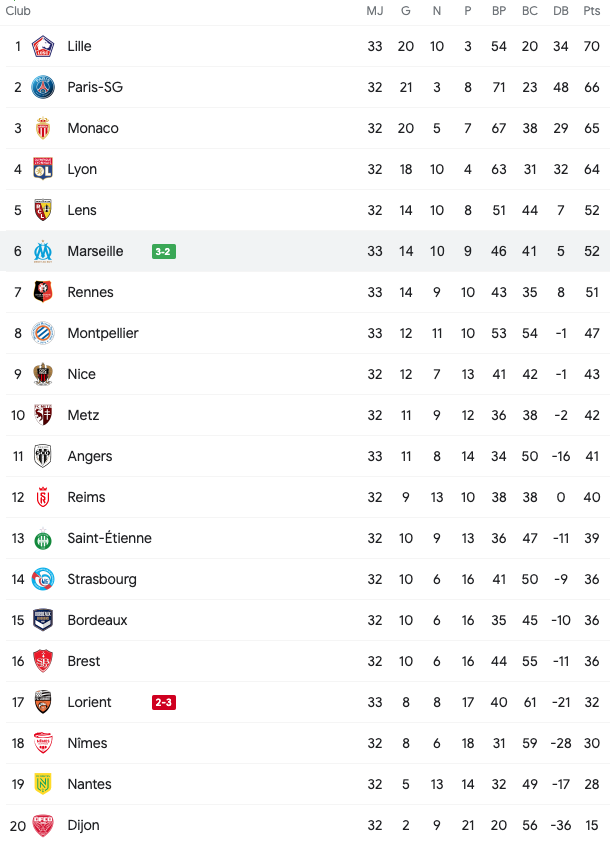This screenshot has height=848, width=610.
Task: Open the Paris-SG club logo
Action: (43, 87)
